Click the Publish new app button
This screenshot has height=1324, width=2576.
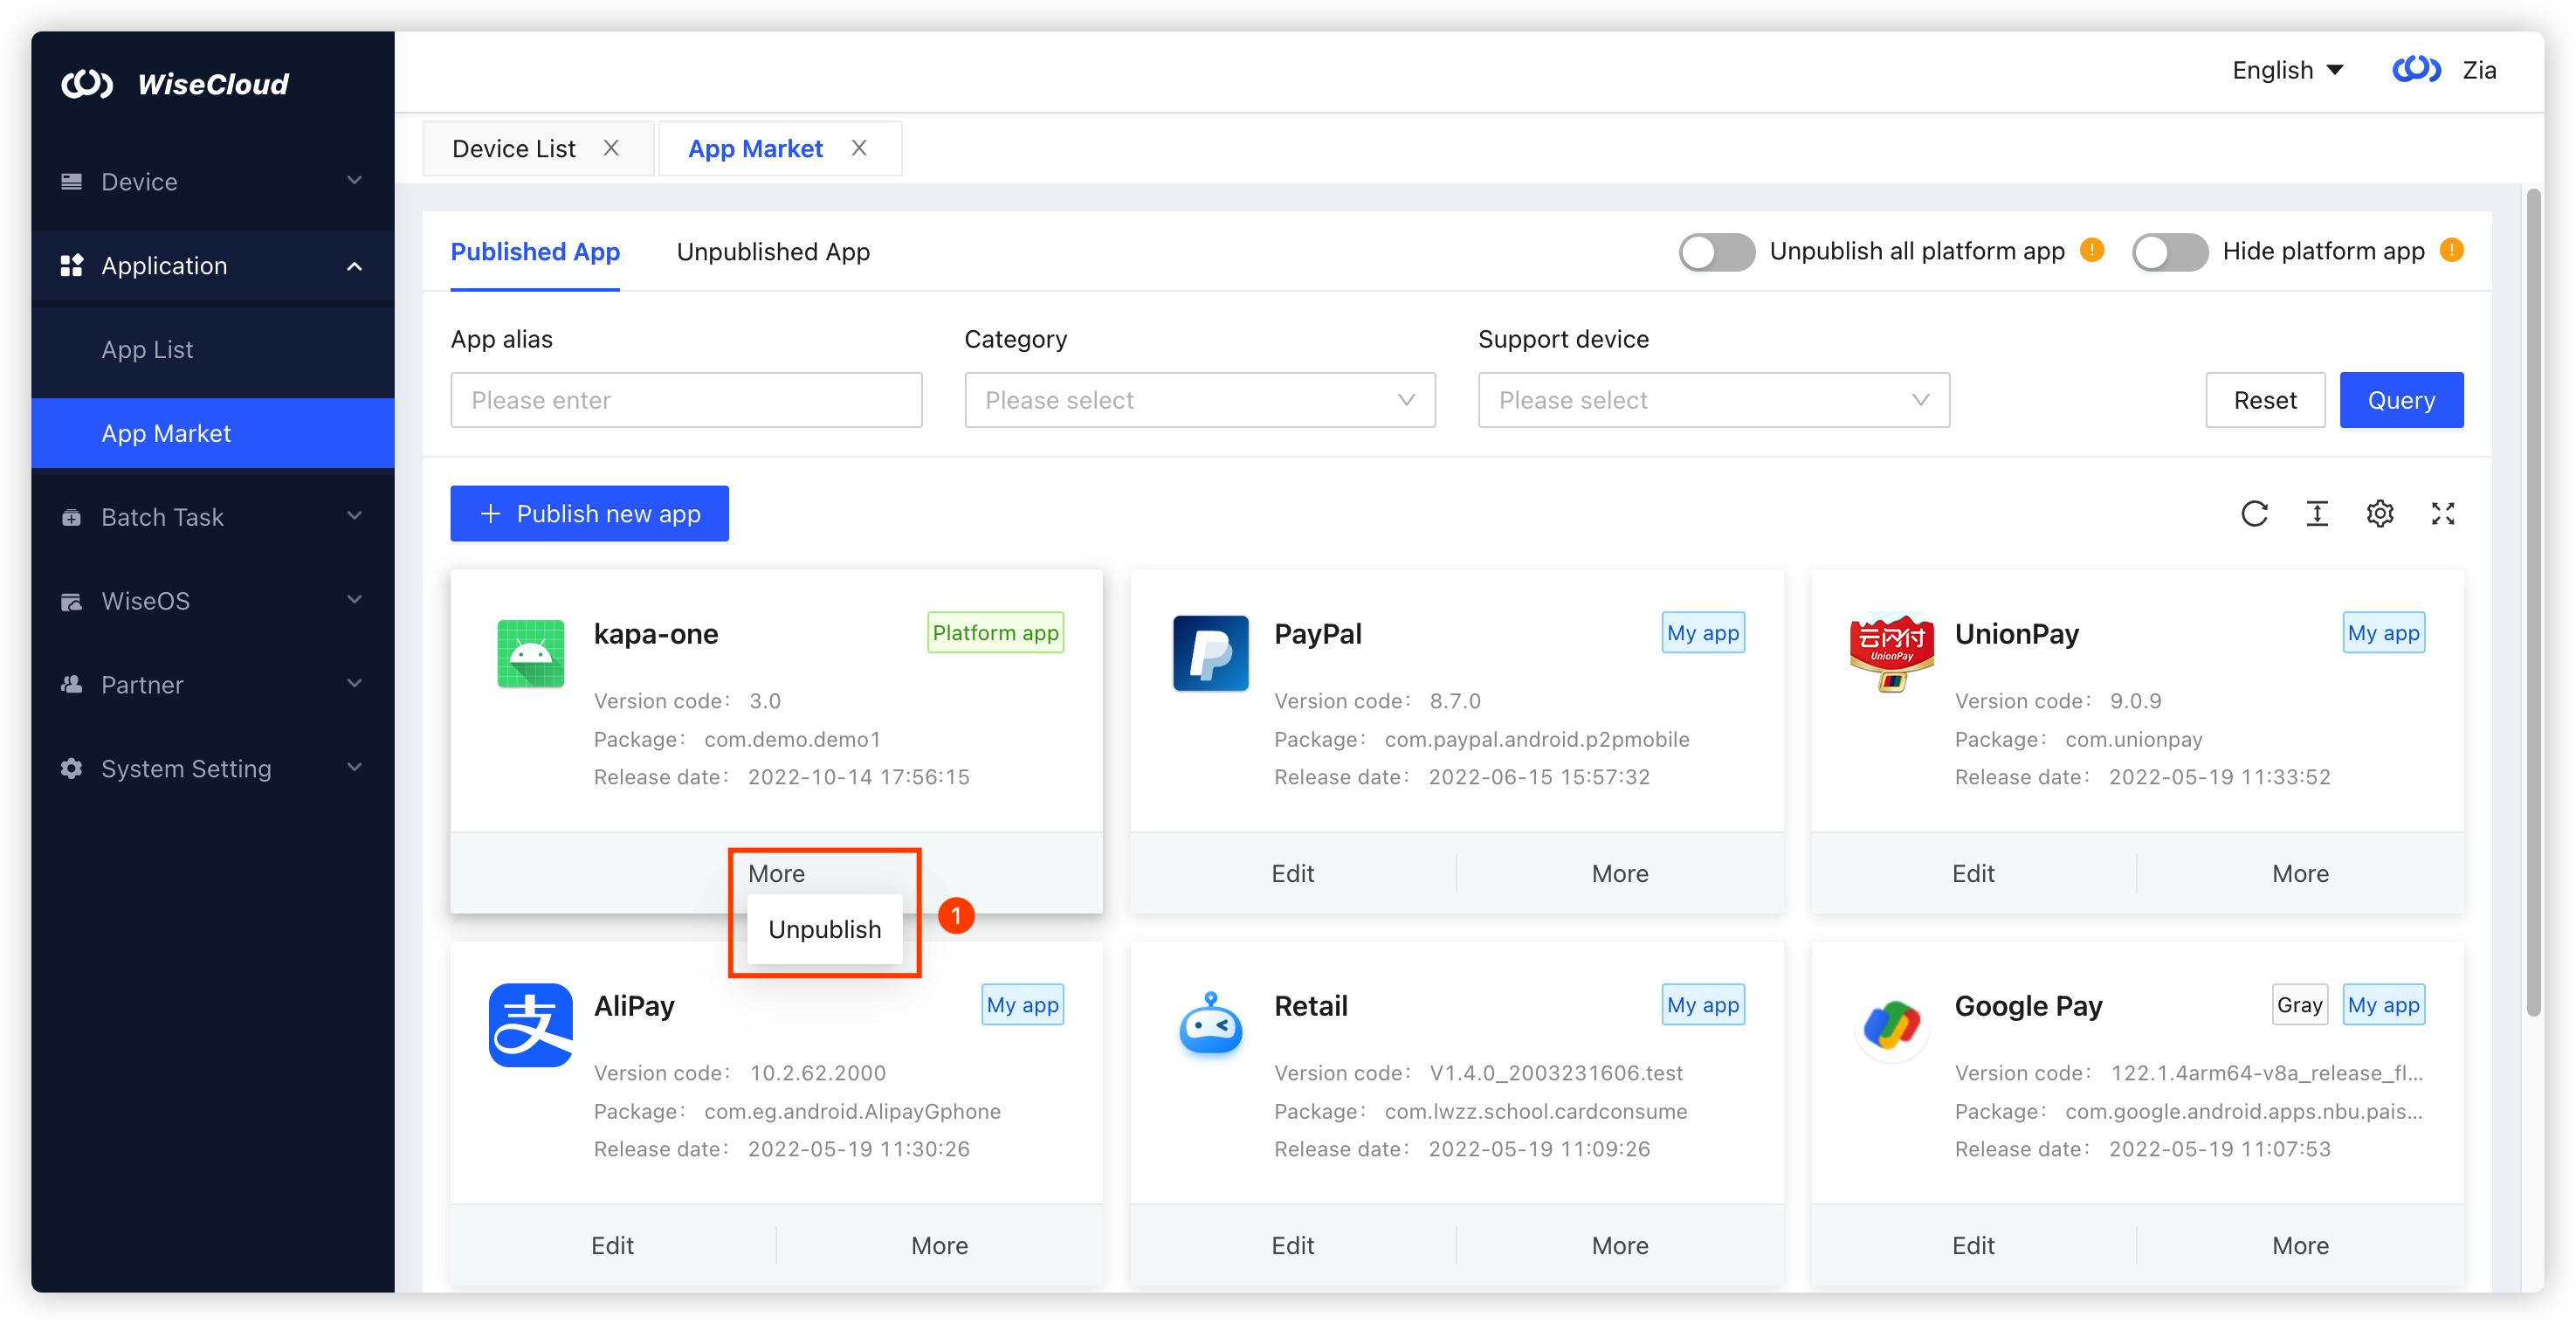[x=589, y=513]
